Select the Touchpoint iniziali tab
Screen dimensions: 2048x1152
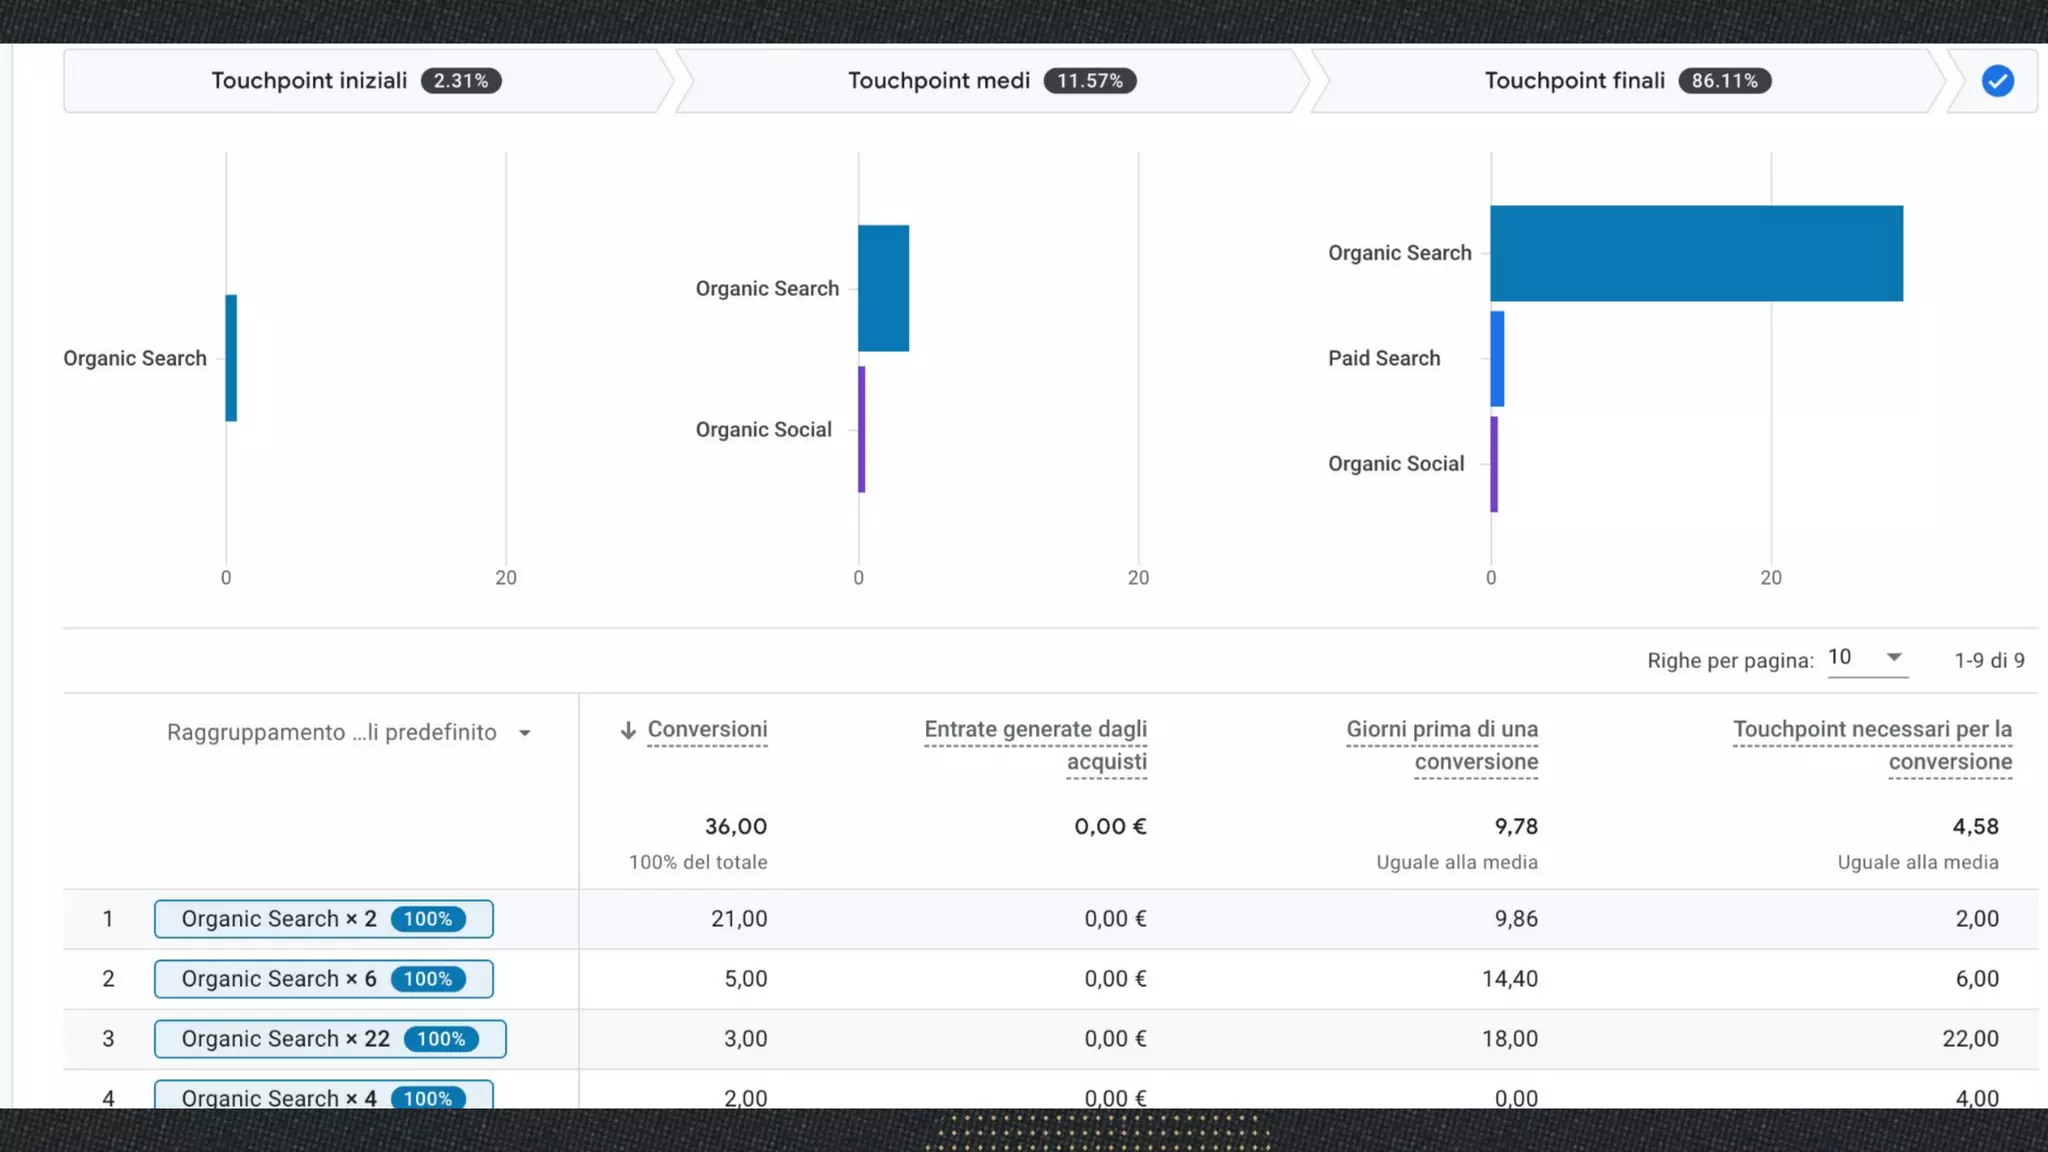(x=366, y=81)
